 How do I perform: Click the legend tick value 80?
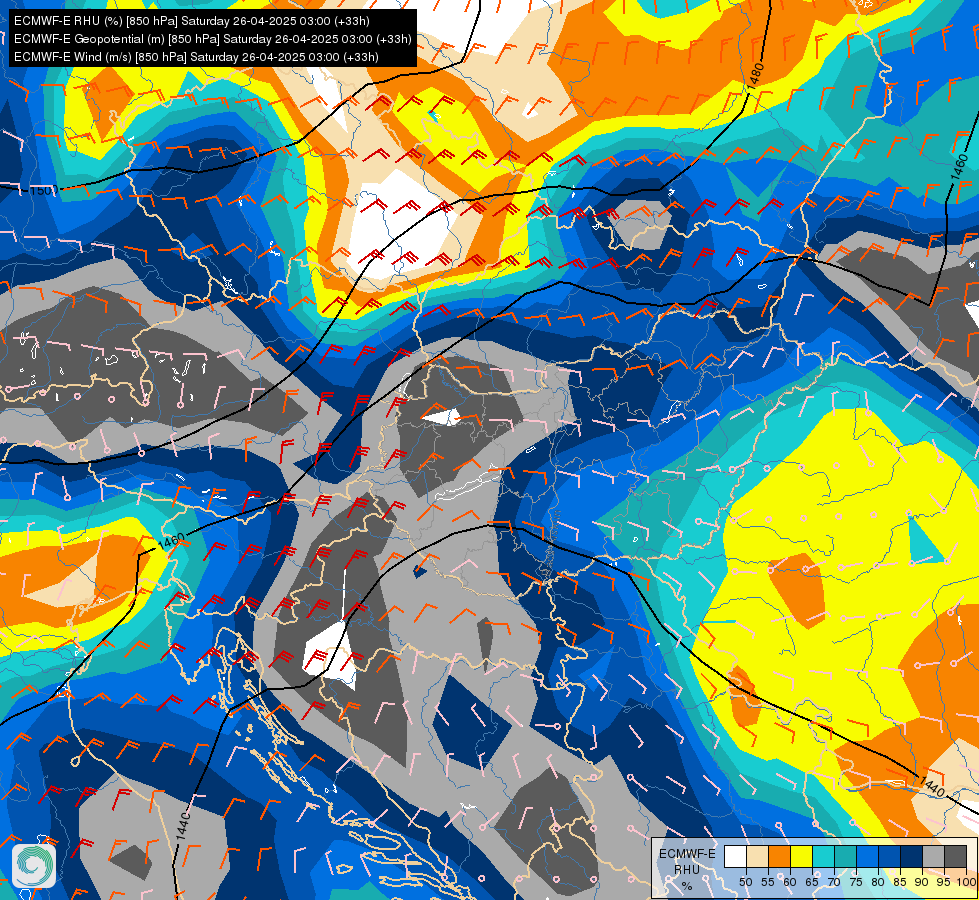(878, 882)
